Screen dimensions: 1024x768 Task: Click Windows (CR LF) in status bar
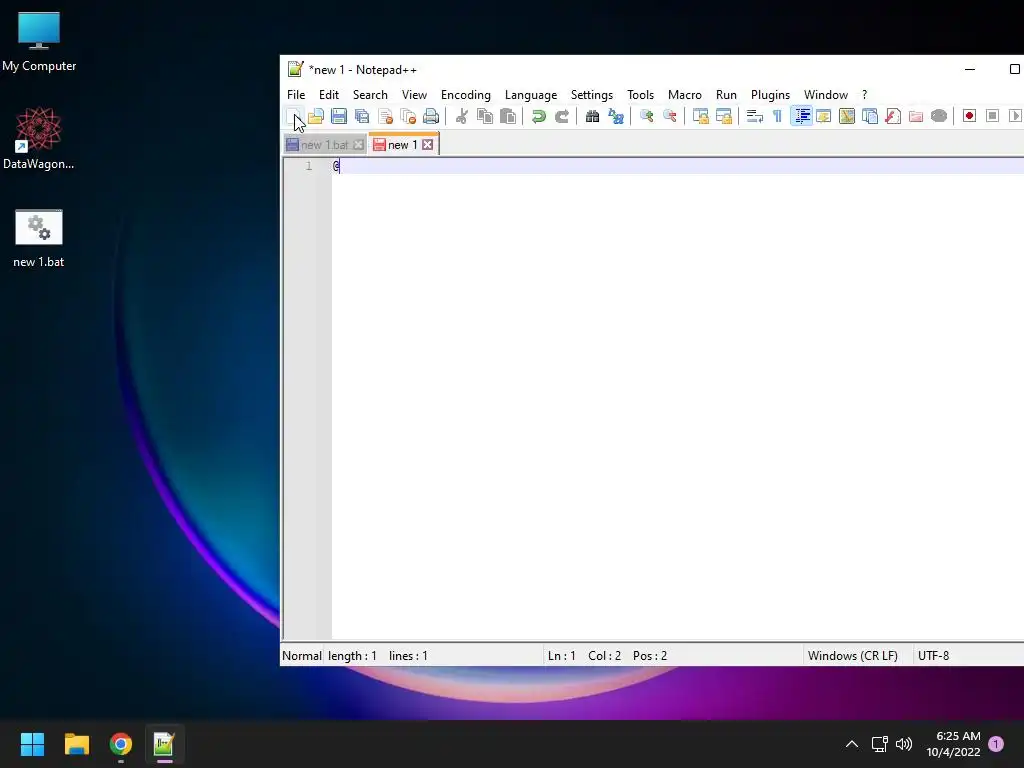[852, 656]
